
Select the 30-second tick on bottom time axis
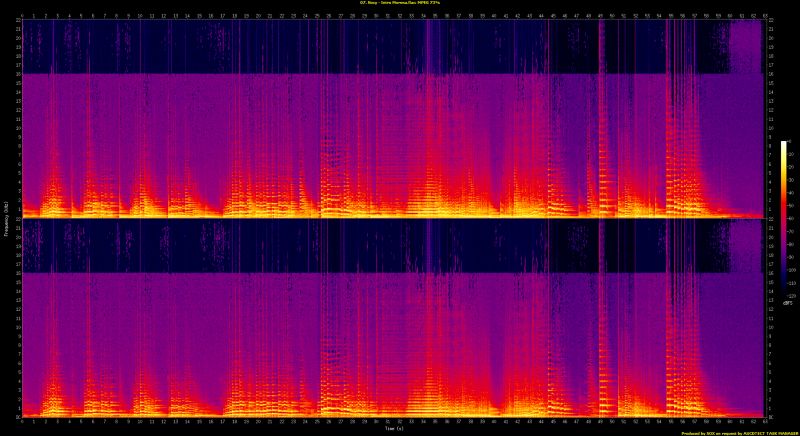pyautogui.click(x=376, y=422)
